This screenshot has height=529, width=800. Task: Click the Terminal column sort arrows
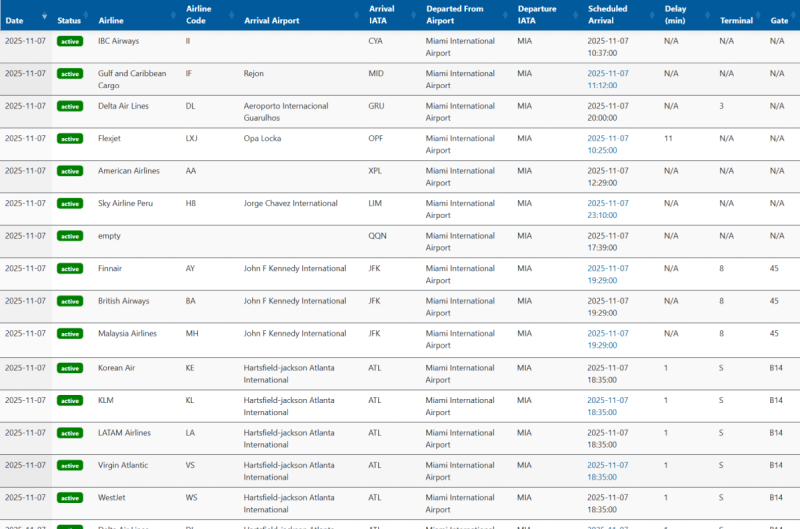click(x=759, y=15)
